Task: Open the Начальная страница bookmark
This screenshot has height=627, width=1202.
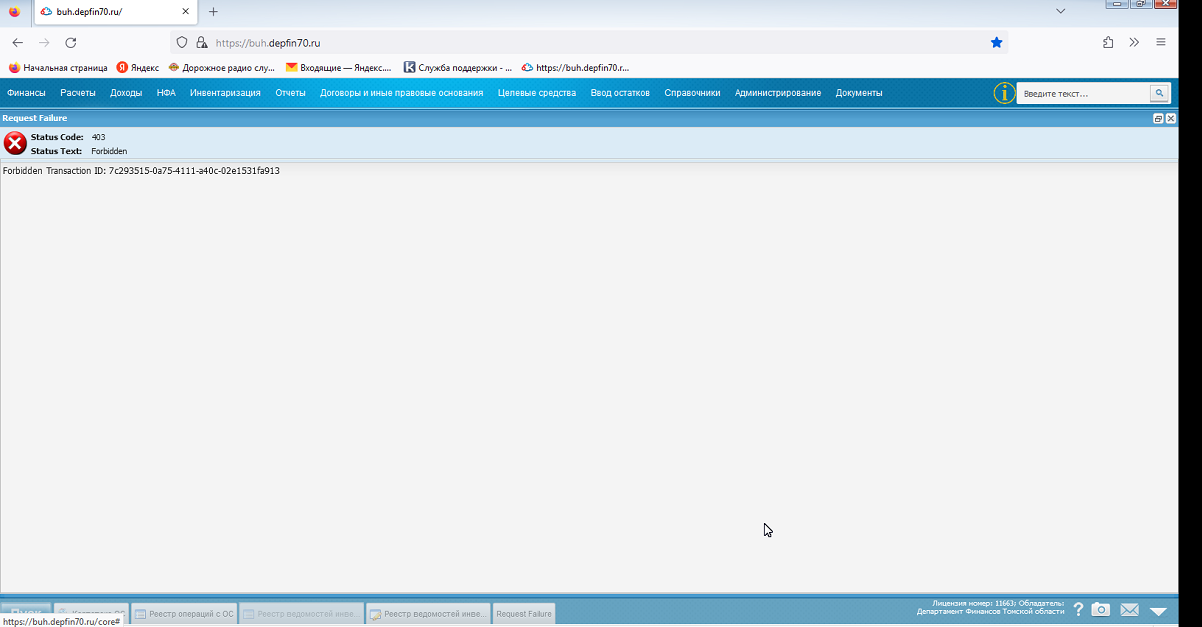Action: pyautogui.click(x=58, y=68)
